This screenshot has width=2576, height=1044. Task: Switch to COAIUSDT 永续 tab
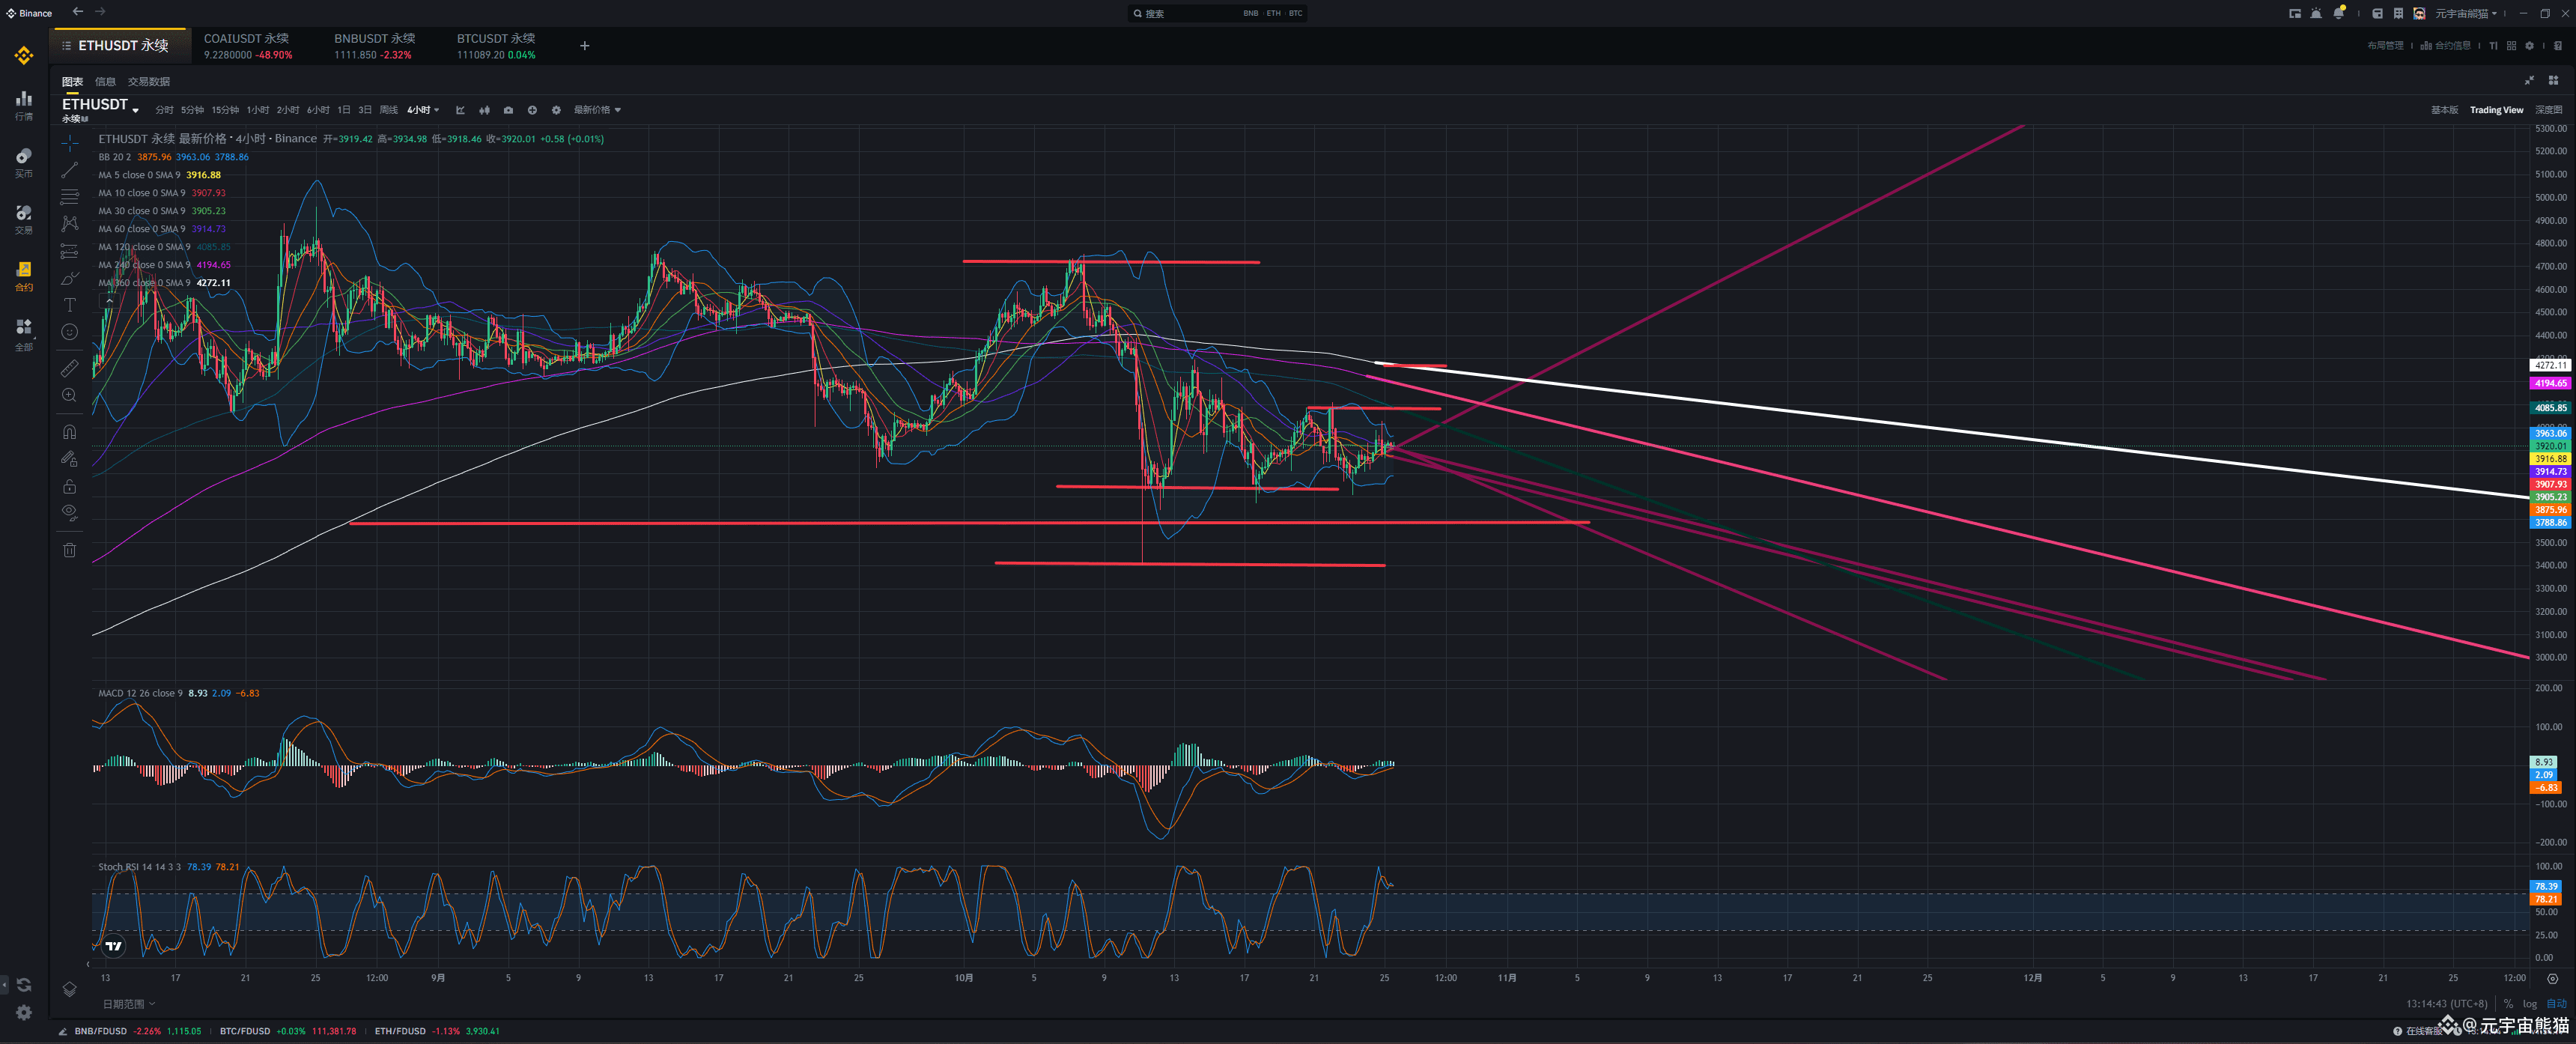coord(248,46)
